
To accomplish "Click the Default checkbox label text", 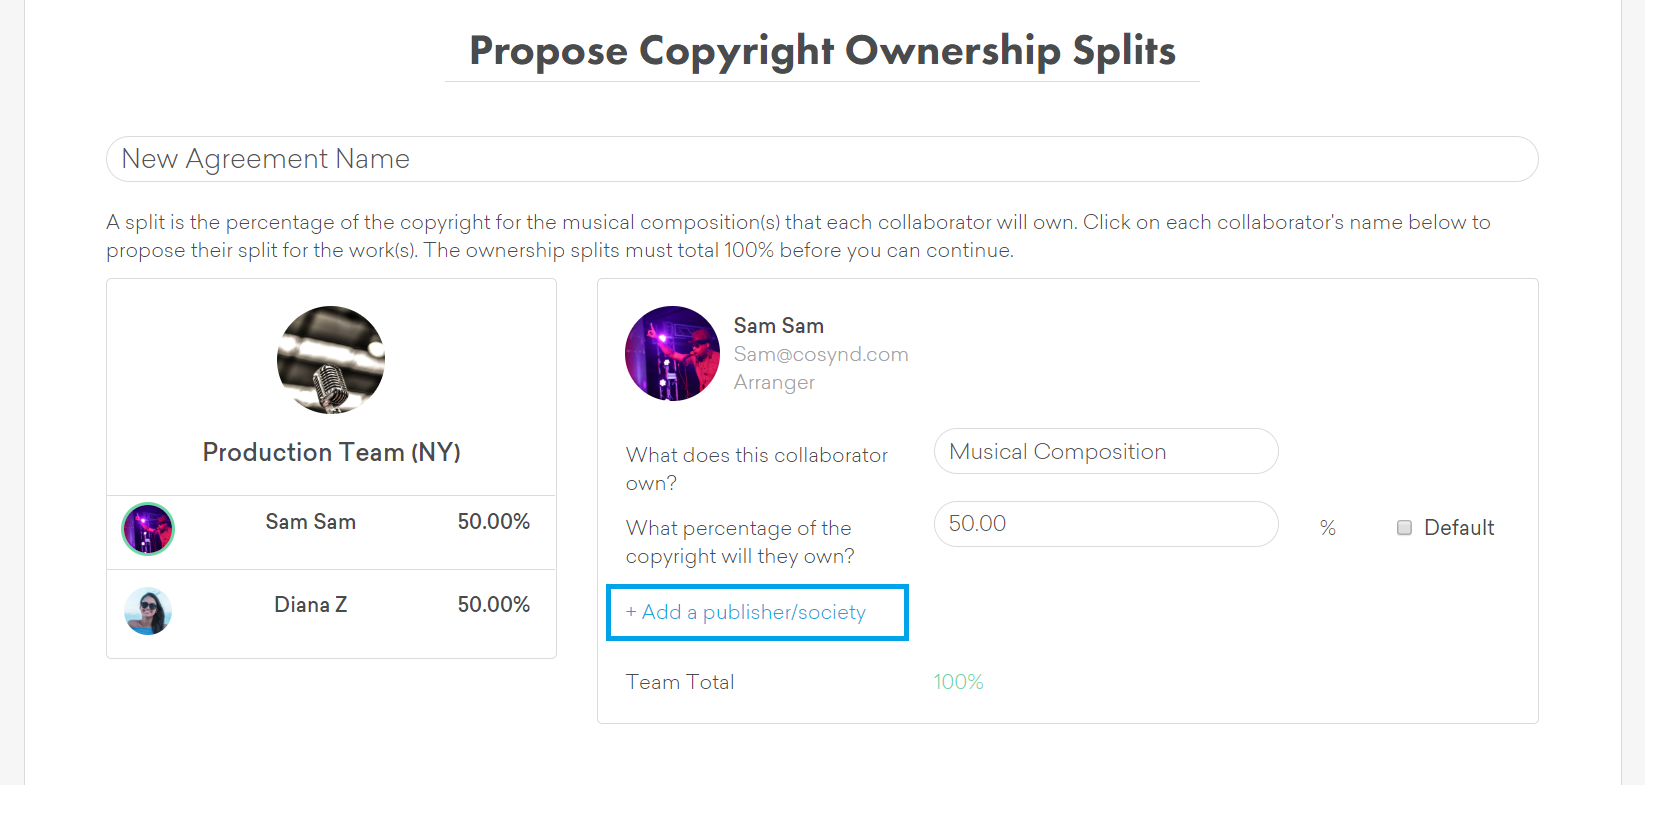I will tap(1458, 528).
